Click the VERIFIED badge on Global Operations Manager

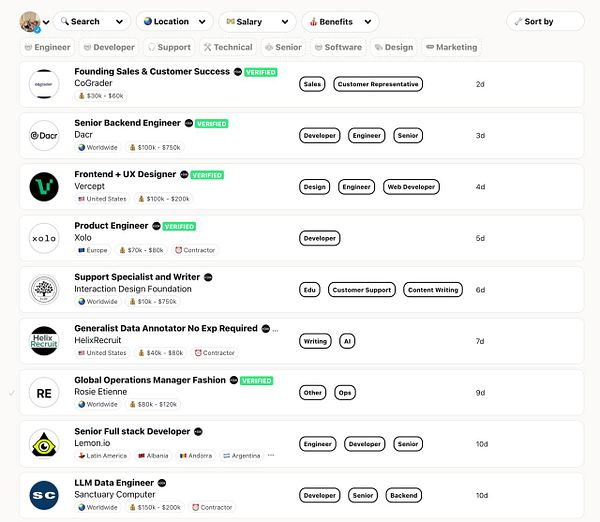[256, 381]
